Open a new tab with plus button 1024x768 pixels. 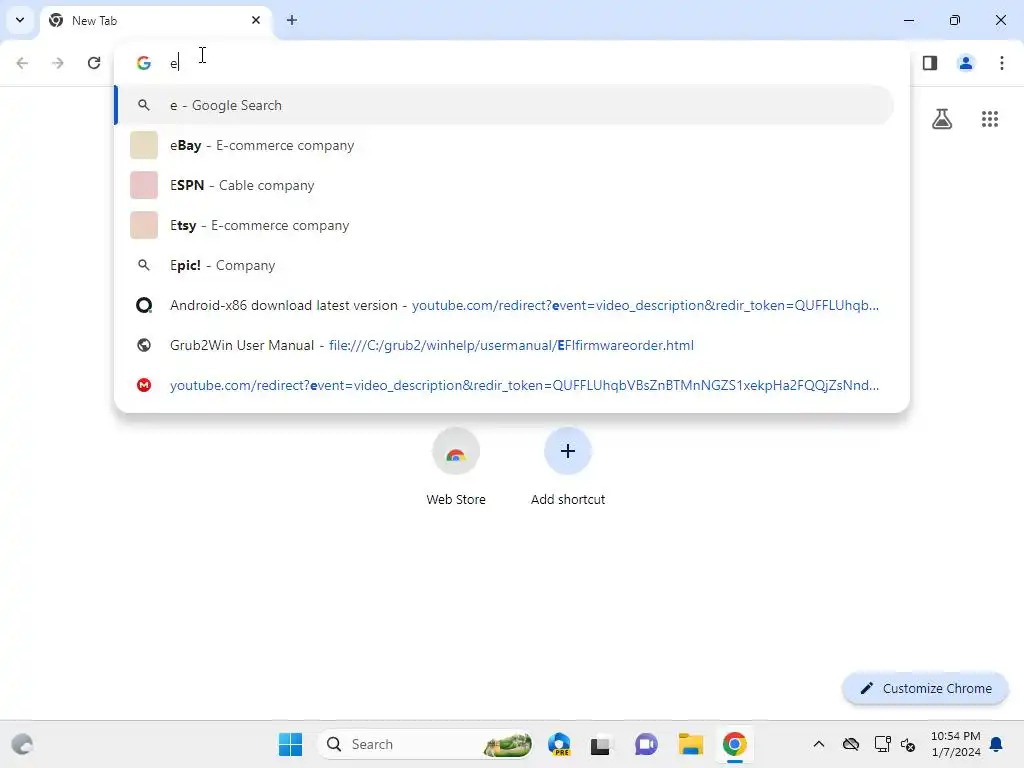click(292, 20)
